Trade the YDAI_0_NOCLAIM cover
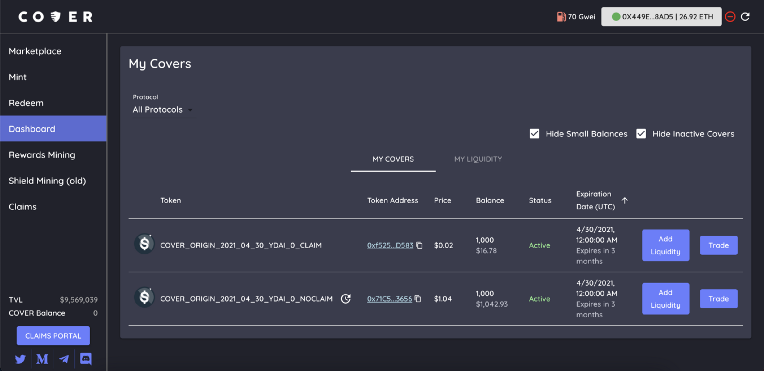Viewport: 764px width, 371px height. (719, 298)
